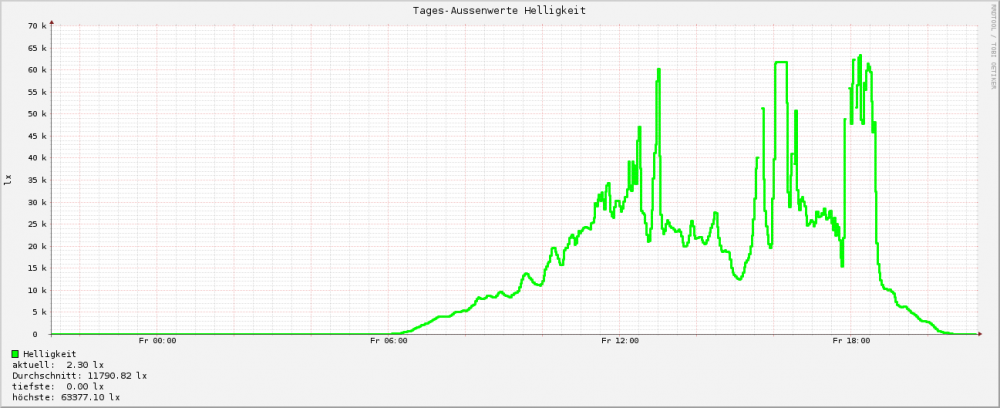Click the chart title Tages-Aussenwerte Helligkeit
This screenshot has height=408, width=1000.
(499, 10)
